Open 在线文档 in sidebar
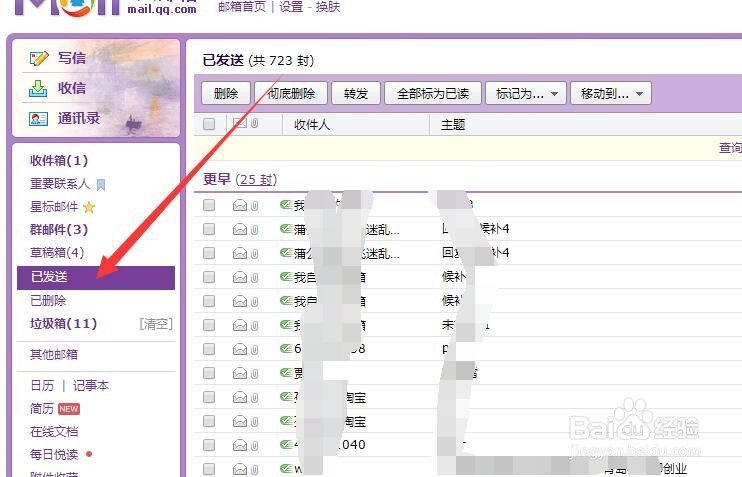The image size is (742, 477). pyautogui.click(x=54, y=432)
